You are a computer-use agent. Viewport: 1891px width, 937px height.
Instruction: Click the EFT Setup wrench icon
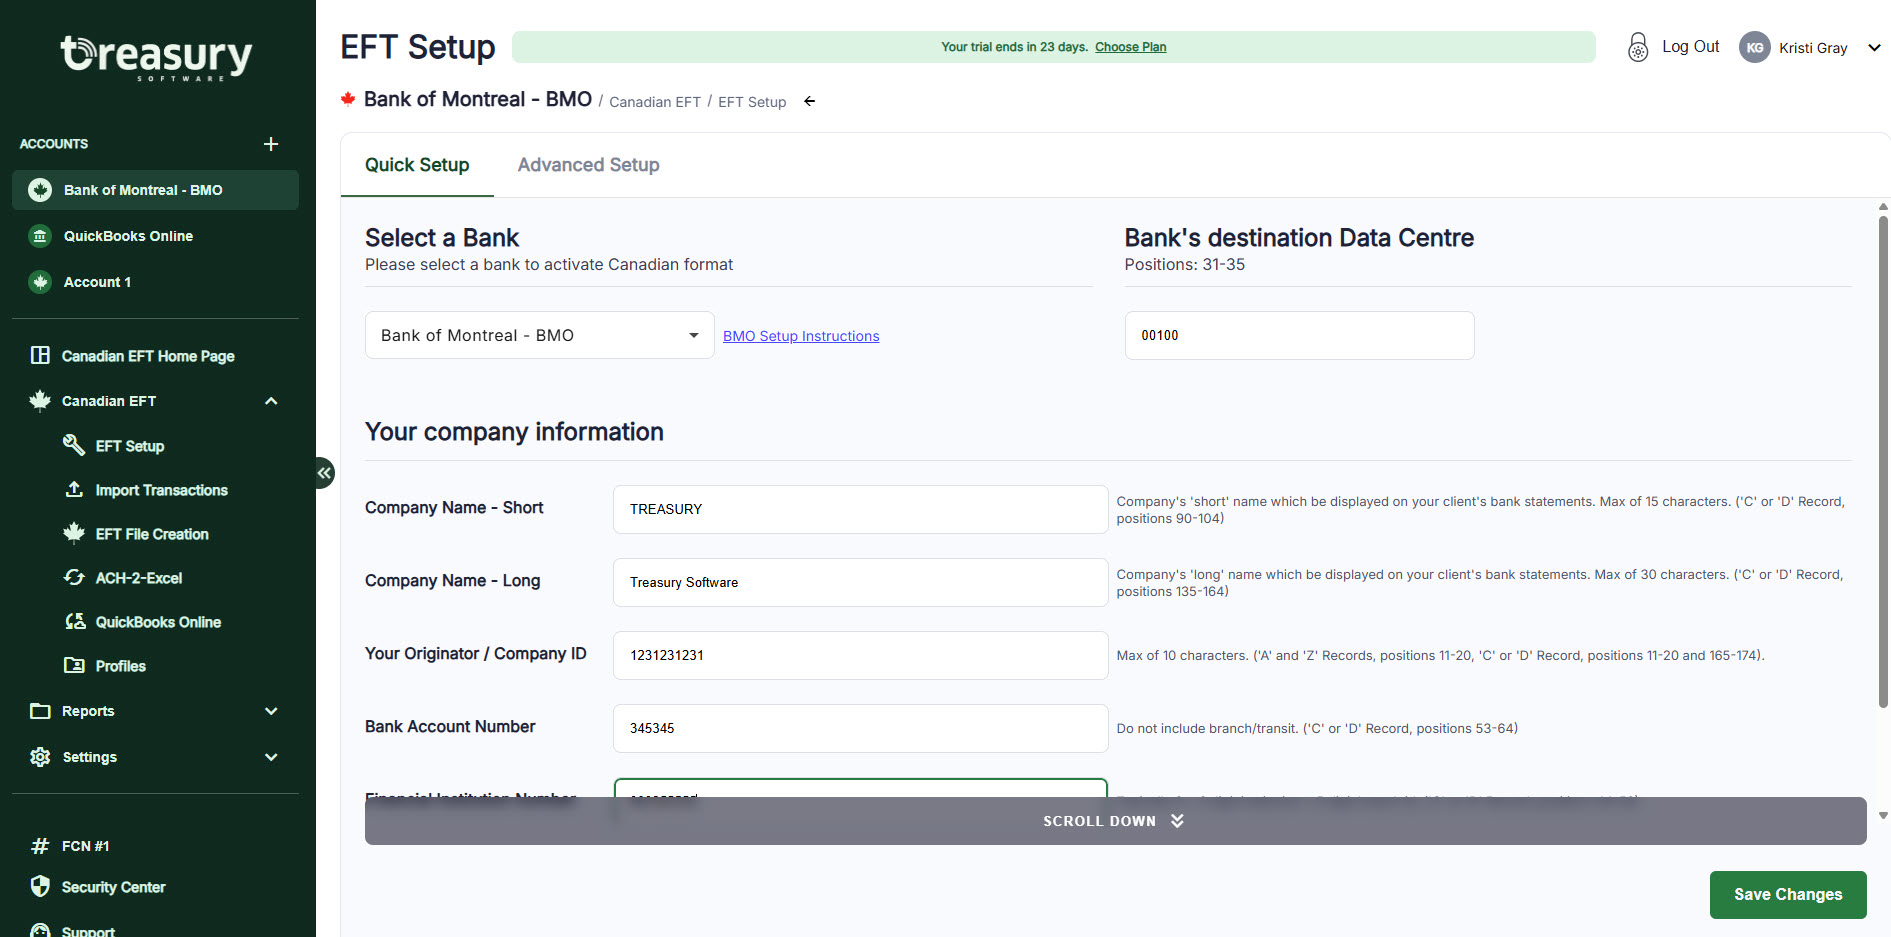(74, 445)
